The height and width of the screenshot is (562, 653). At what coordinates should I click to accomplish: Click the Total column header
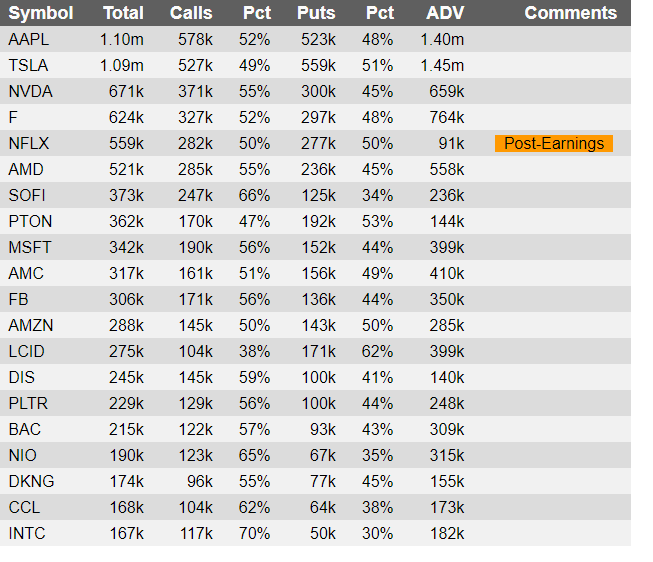[123, 13]
